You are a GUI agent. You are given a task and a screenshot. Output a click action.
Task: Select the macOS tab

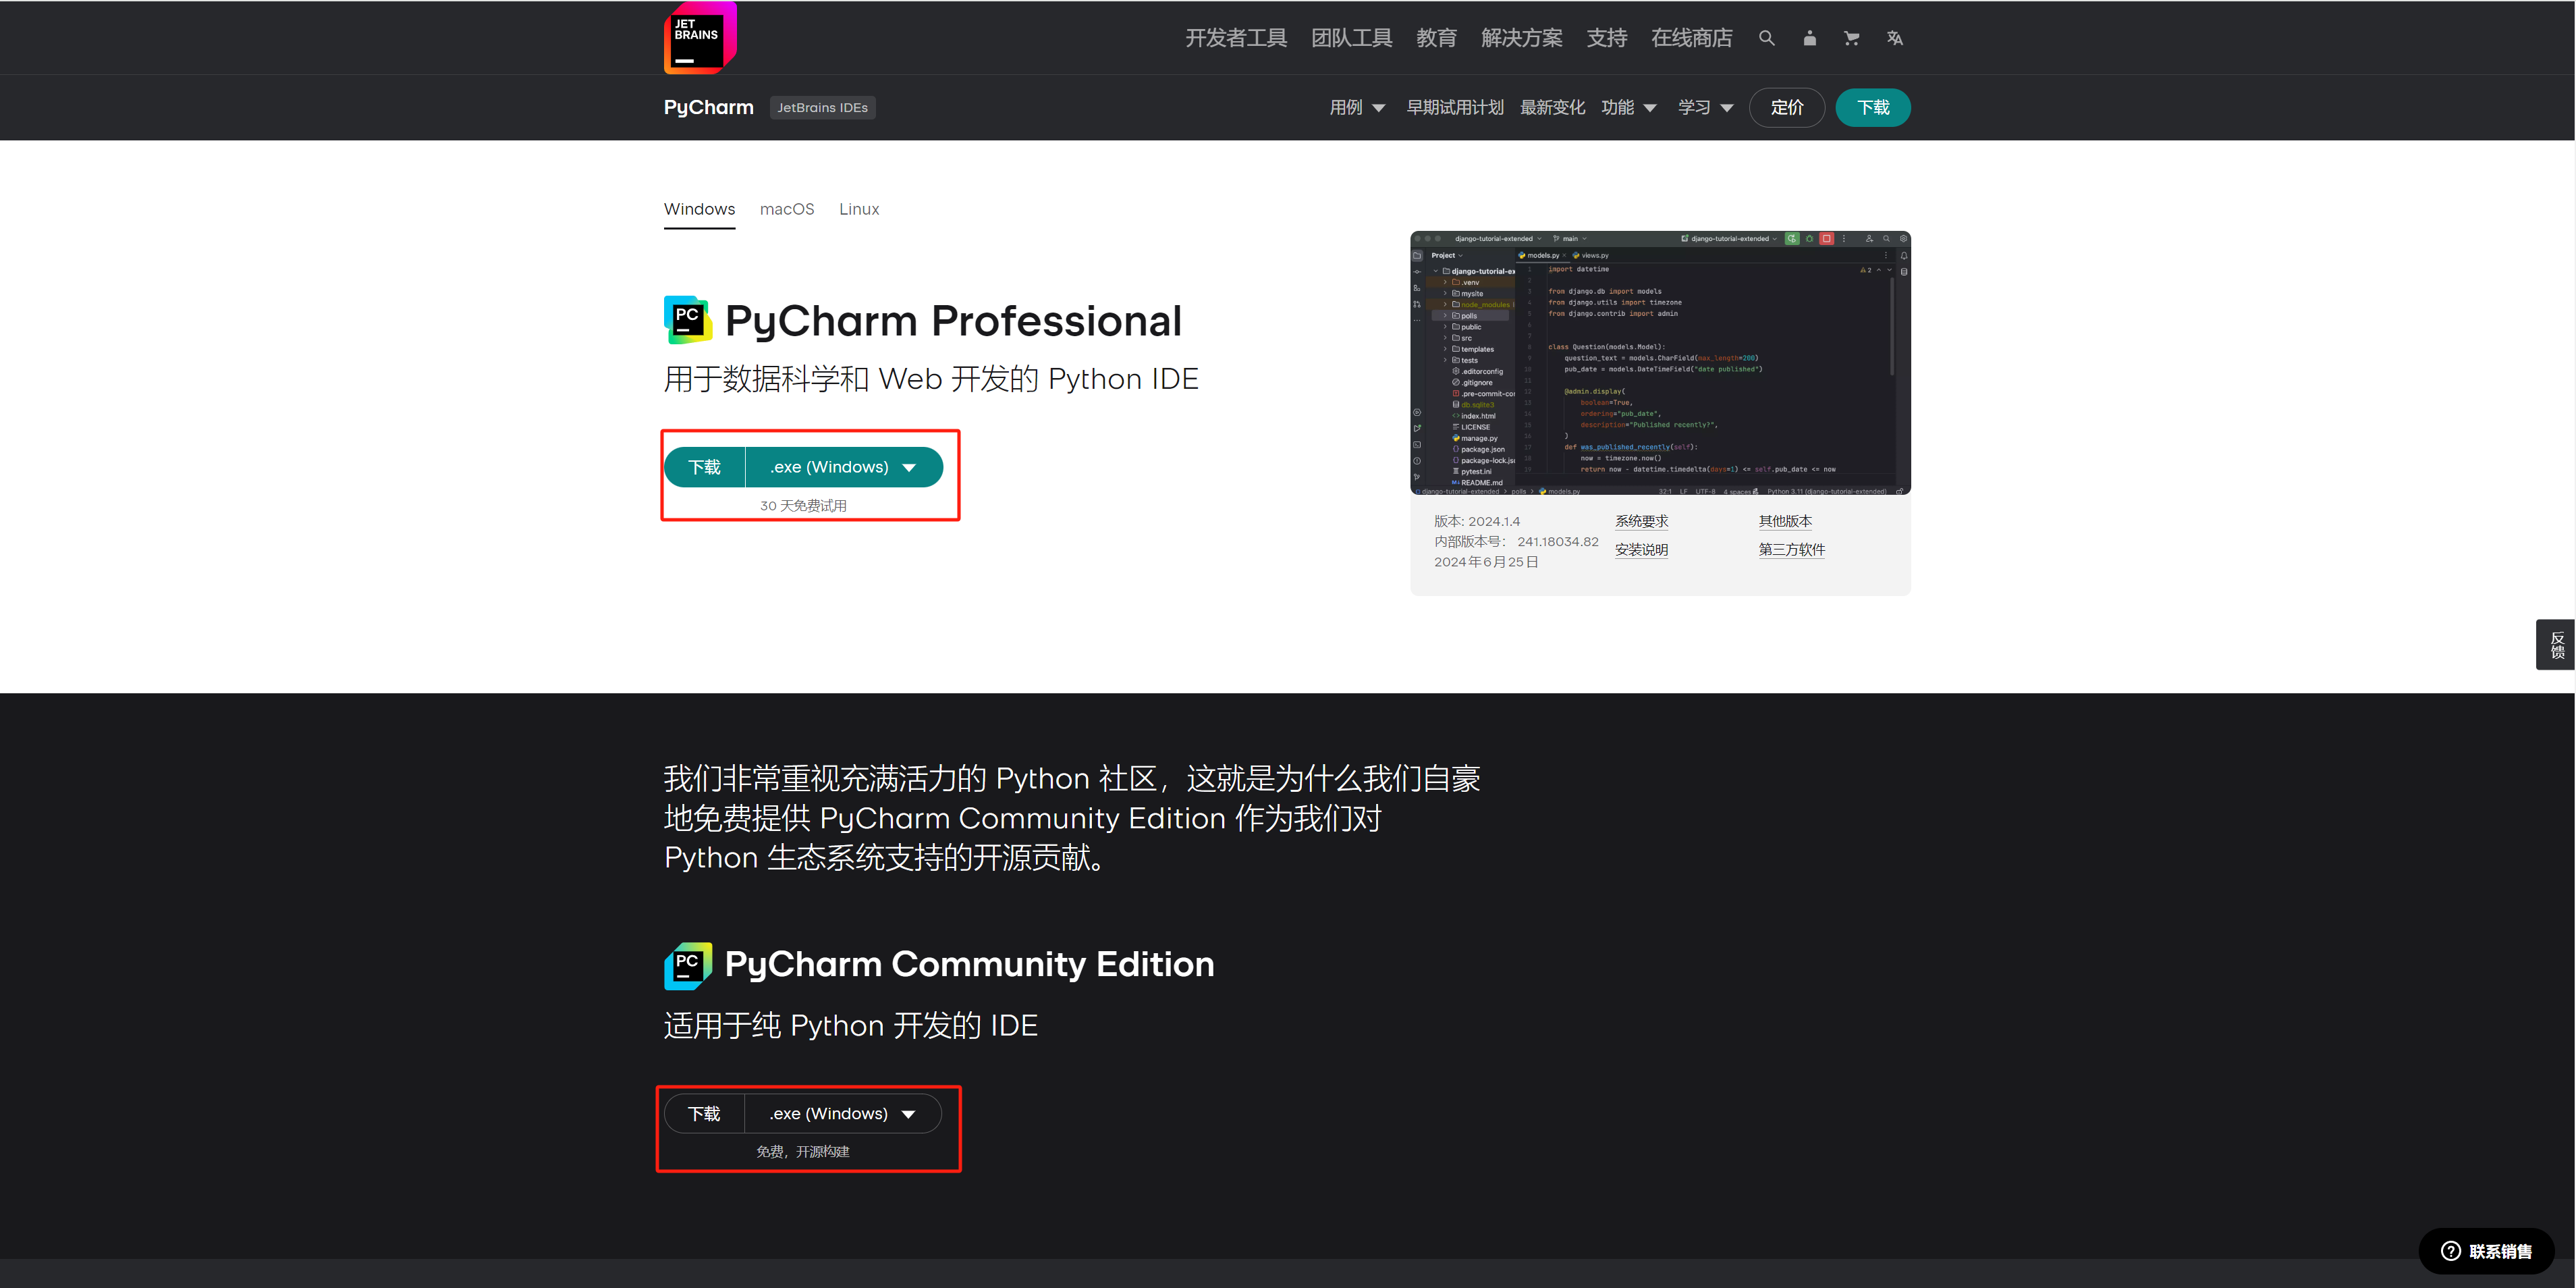tap(787, 209)
